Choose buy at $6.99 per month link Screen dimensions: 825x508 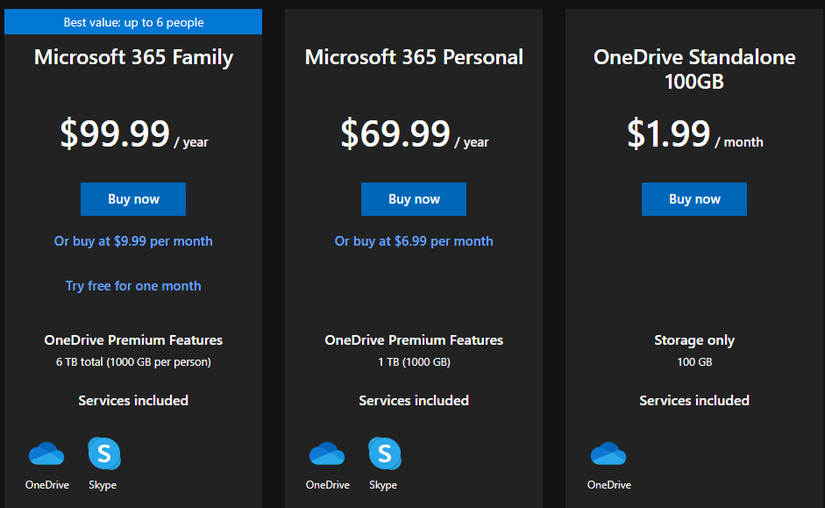point(414,241)
